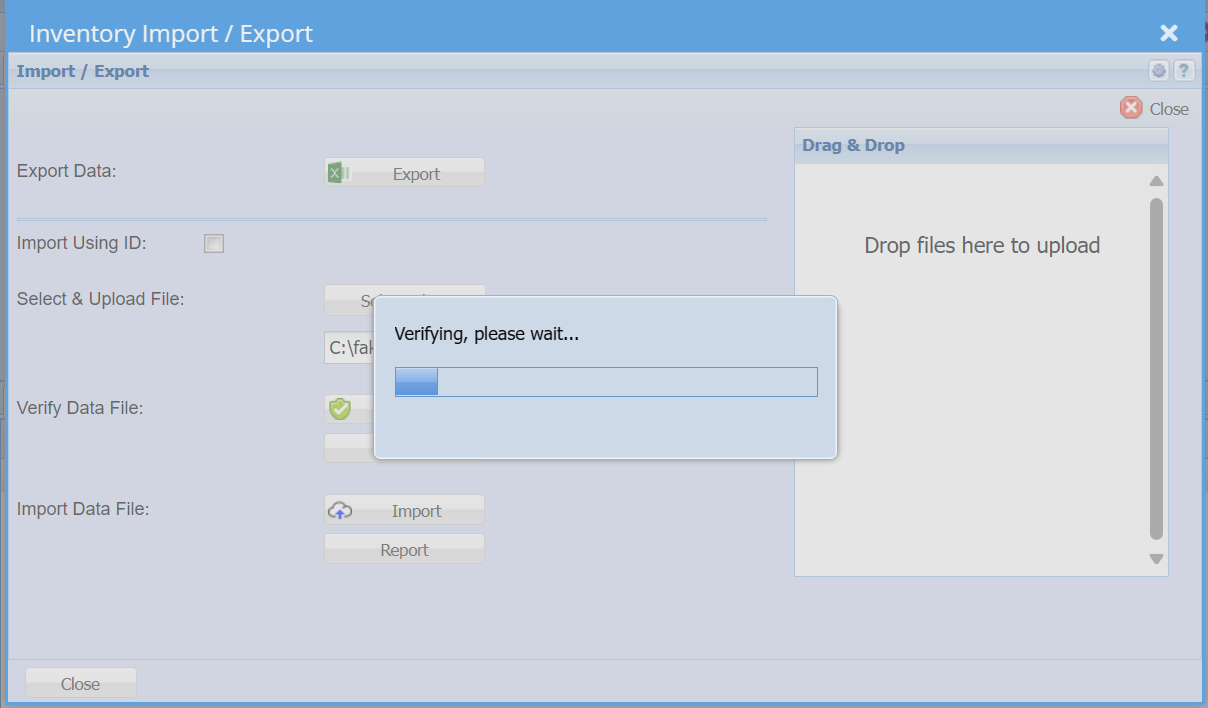Click the Drag & Drop scroll down arrow
This screenshot has width=1208, height=708.
[1156, 559]
